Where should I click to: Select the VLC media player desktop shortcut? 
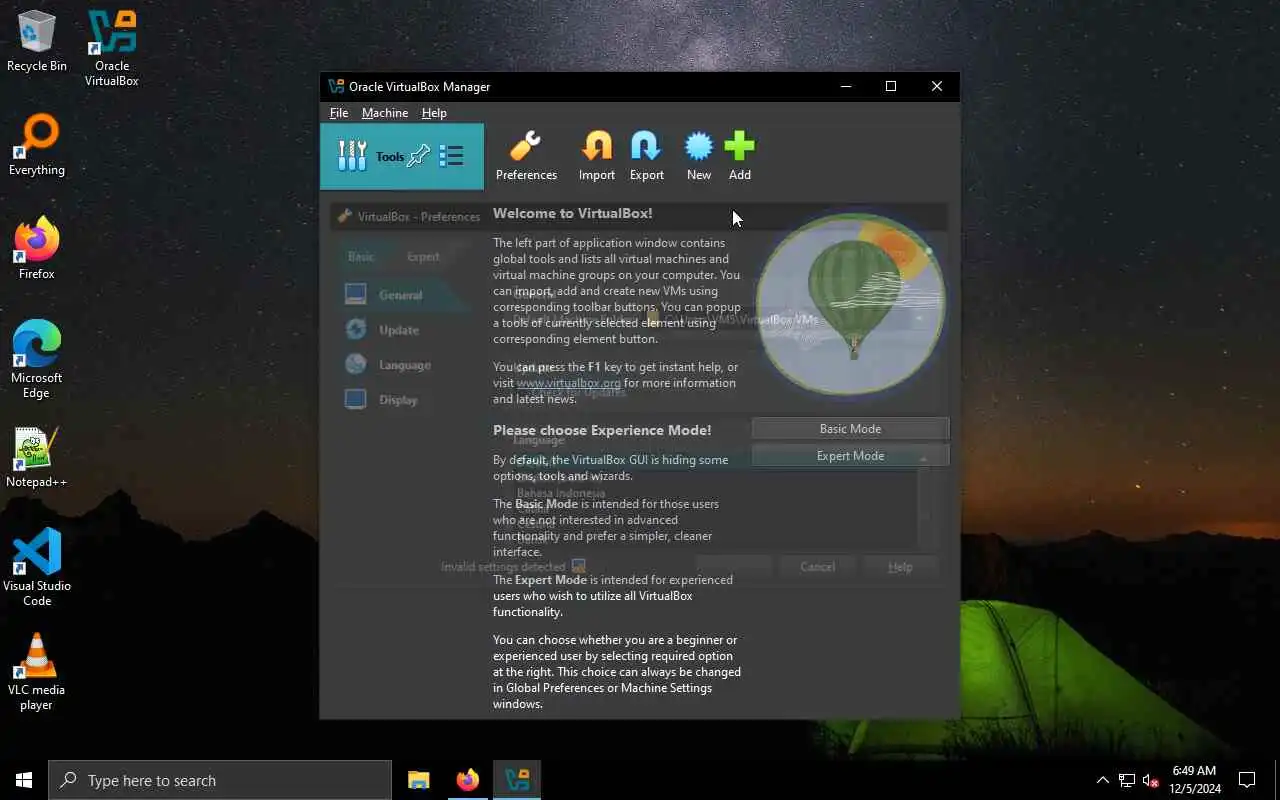click(x=37, y=672)
